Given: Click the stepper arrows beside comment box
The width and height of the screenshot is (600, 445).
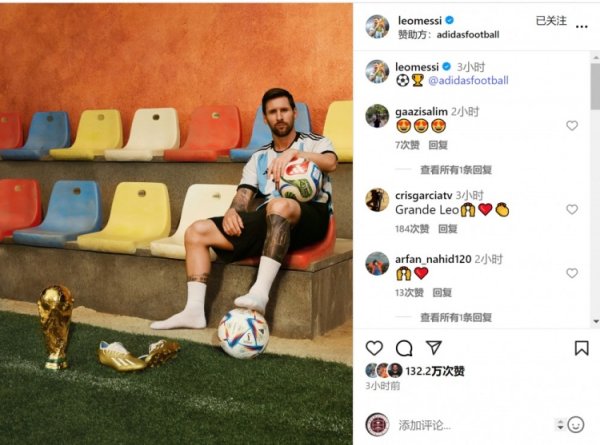Looking at the screenshot, I should pyautogui.click(x=560, y=425).
